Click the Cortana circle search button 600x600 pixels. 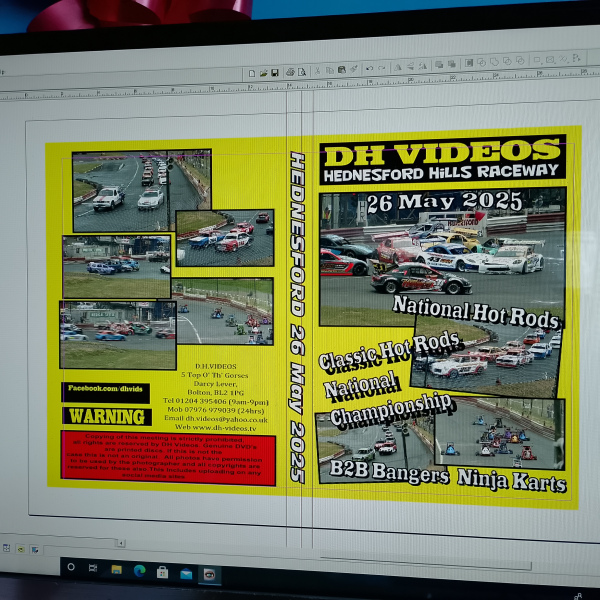[70, 567]
